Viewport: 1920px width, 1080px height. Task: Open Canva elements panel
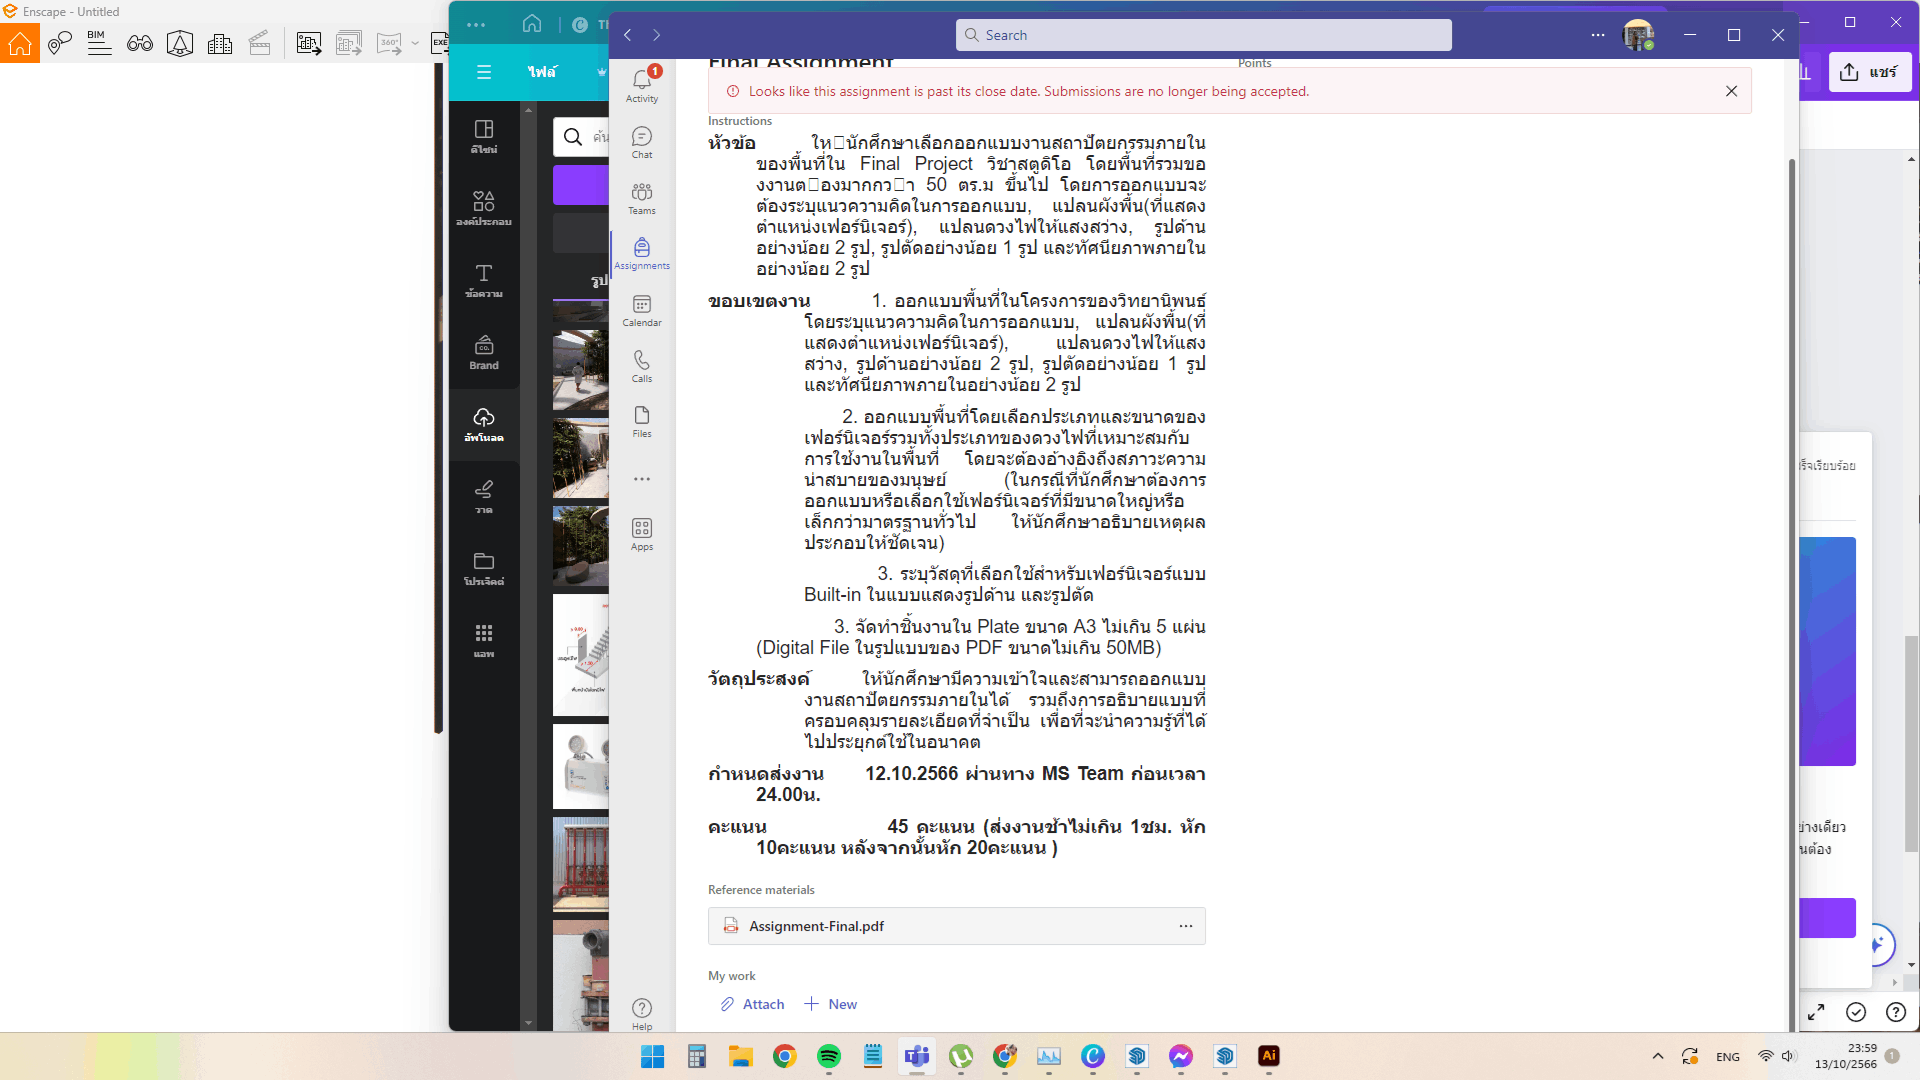tap(484, 209)
